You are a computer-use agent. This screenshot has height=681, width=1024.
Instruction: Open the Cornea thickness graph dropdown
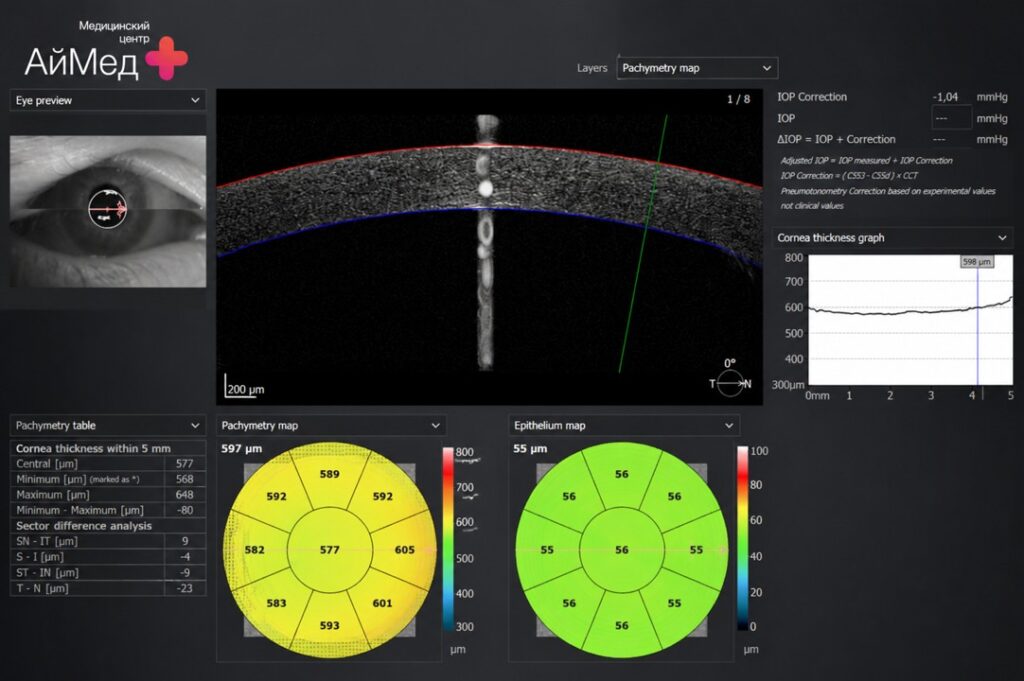[893, 238]
